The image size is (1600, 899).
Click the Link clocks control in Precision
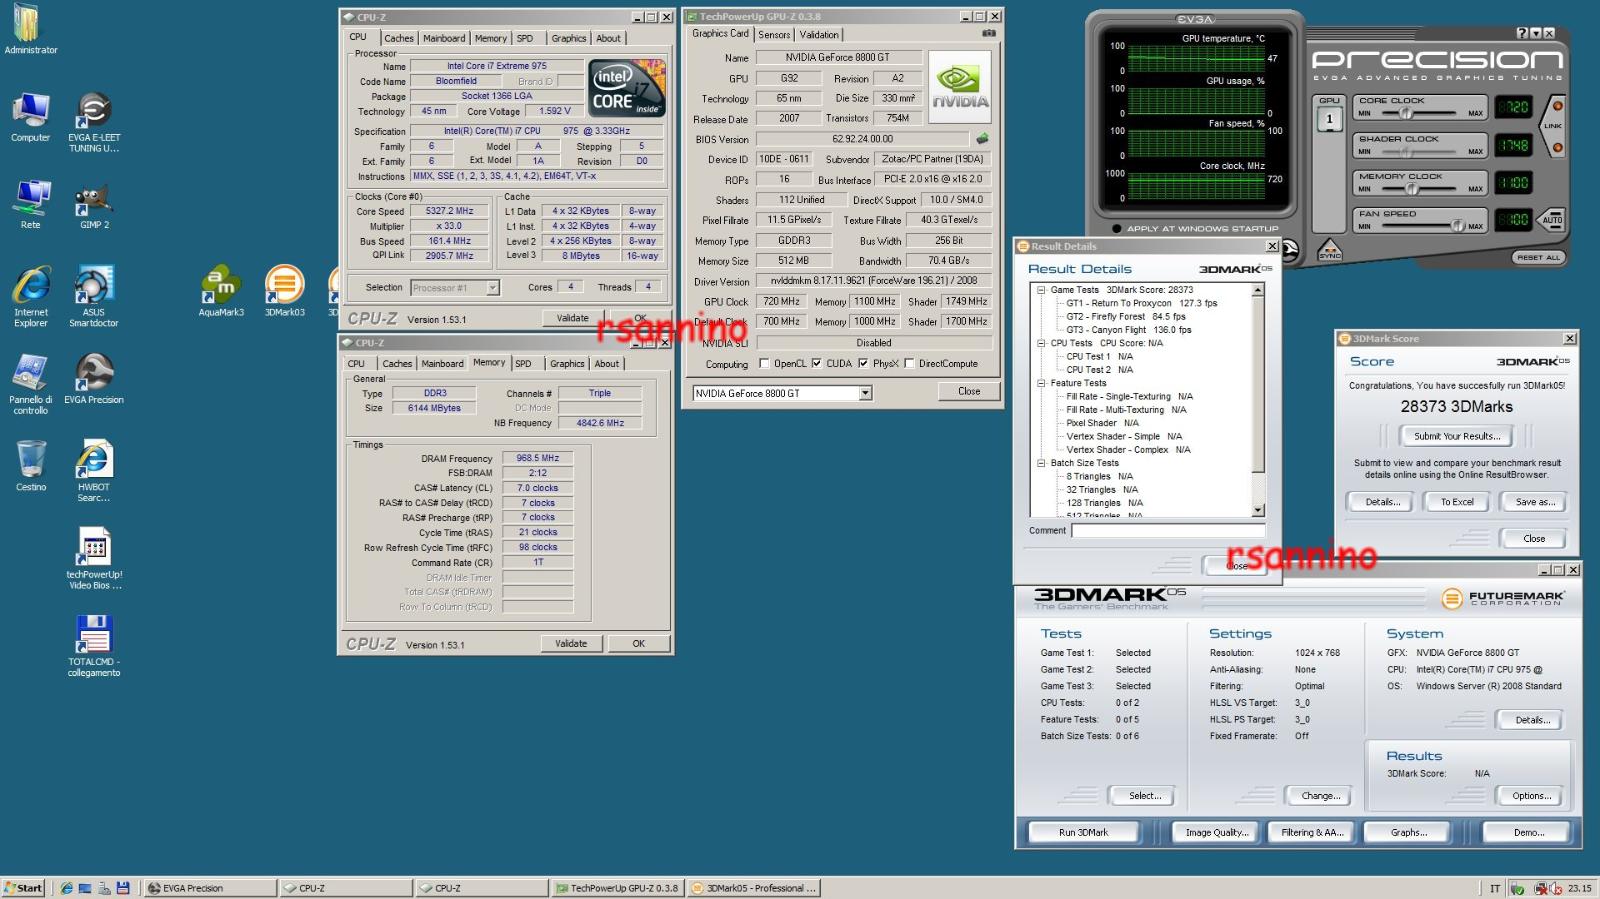point(1553,126)
